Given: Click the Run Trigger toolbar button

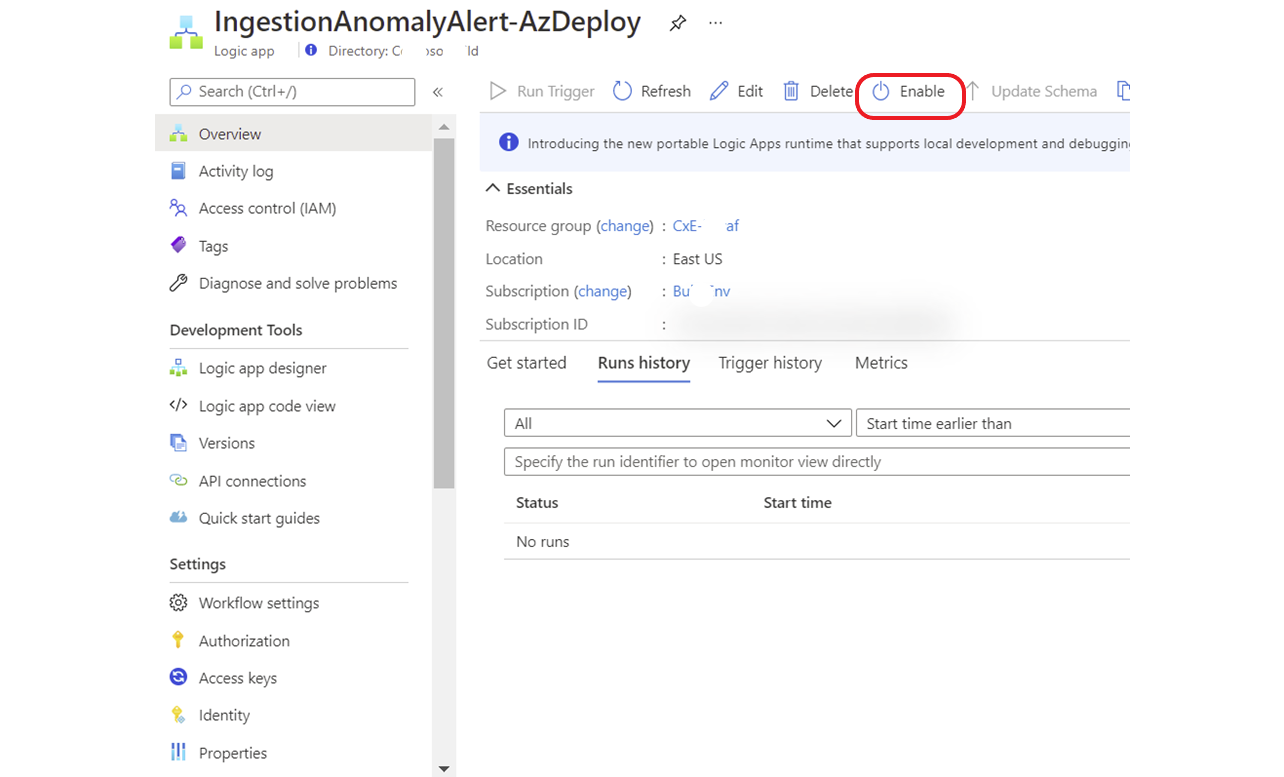Looking at the screenshot, I should coord(542,91).
